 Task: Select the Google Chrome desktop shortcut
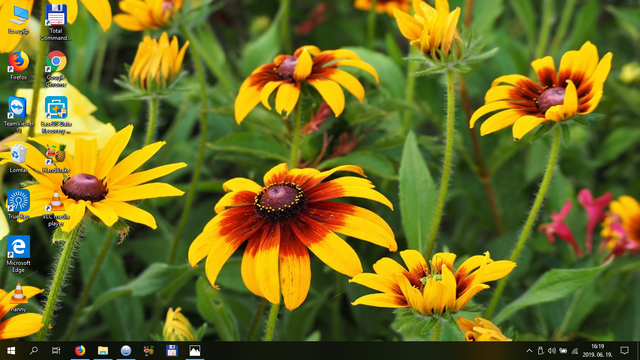point(56,69)
